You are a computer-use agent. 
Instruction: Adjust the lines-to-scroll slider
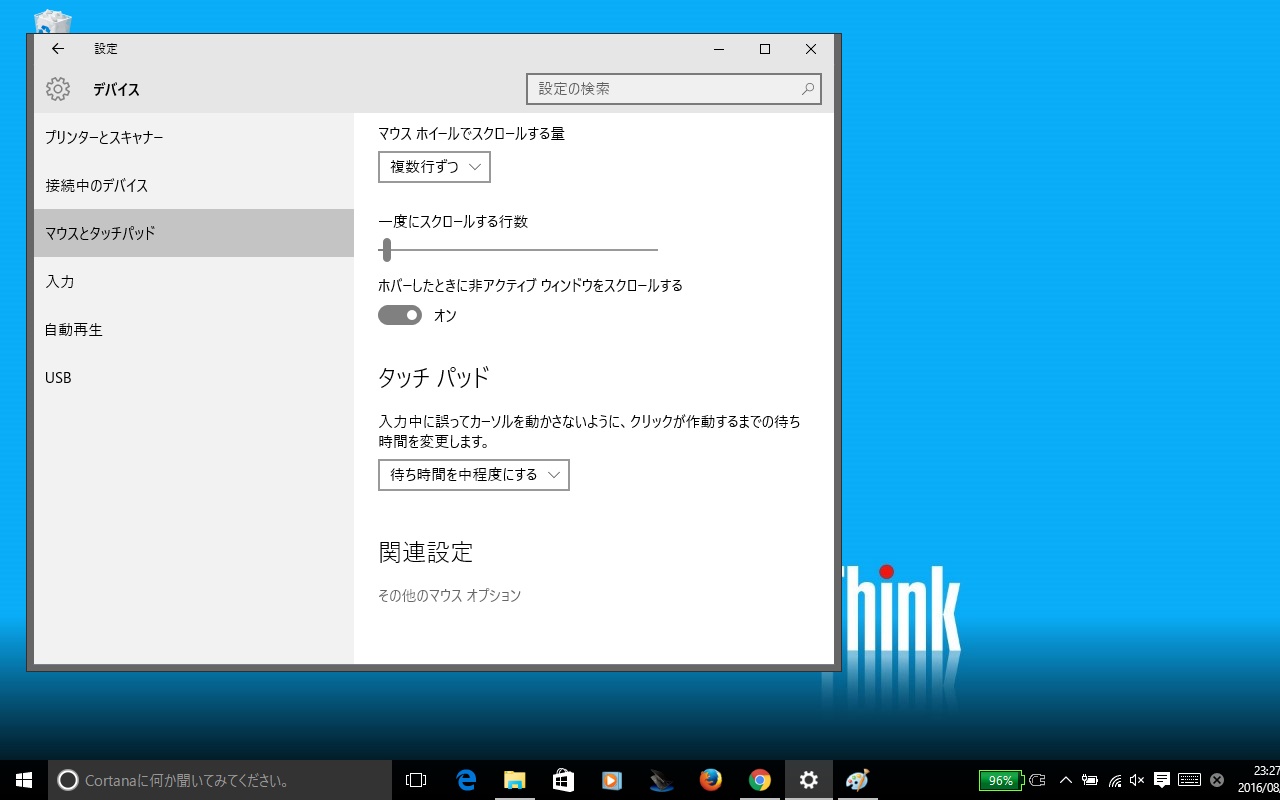pyautogui.click(x=387, y=249)
